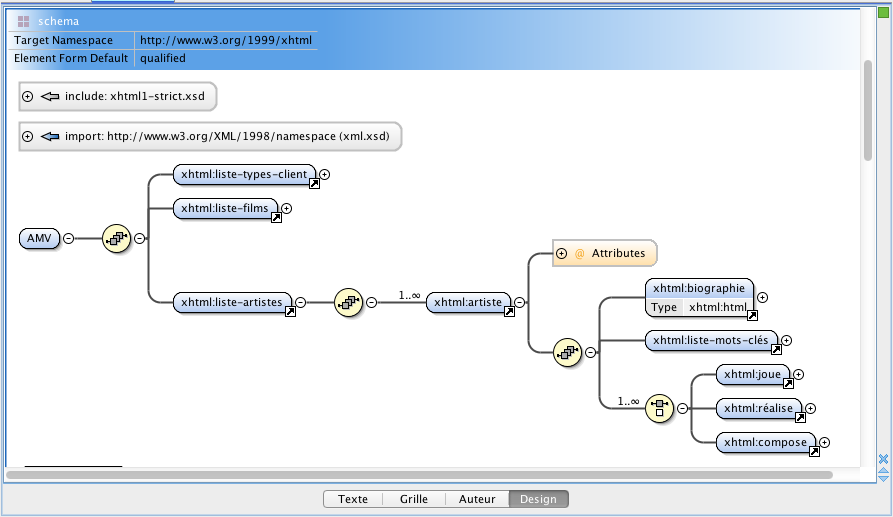The height and width of the screenshot is (517, 893).
Task: Click the blue X icon at bottom right
Action: pos(883,459)
